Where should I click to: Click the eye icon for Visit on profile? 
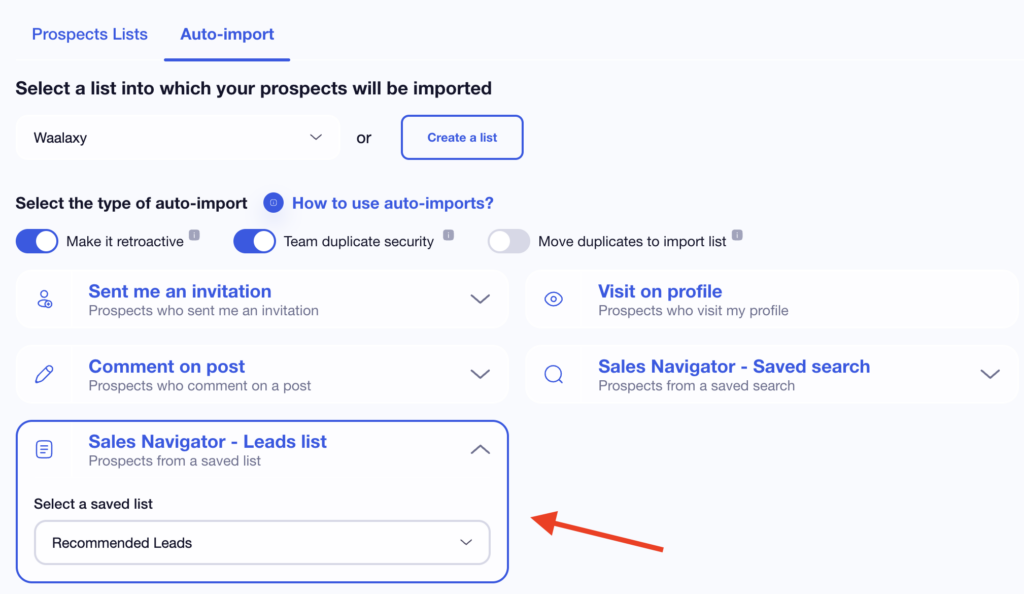click(554, 298)
